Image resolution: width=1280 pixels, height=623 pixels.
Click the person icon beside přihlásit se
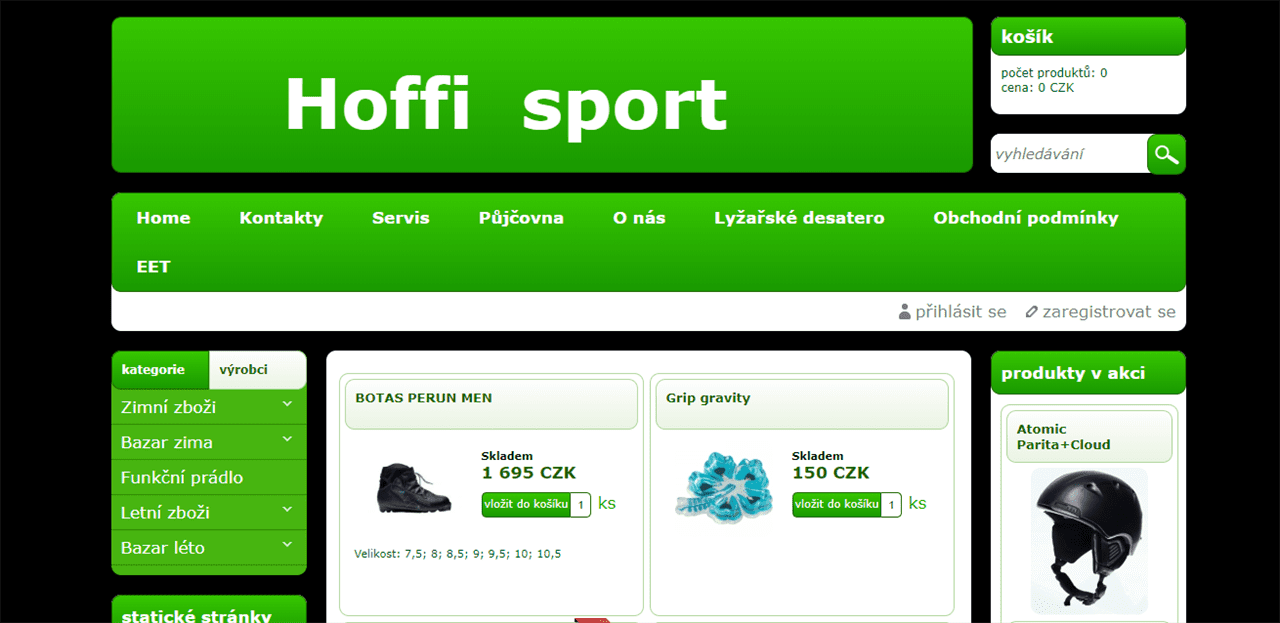point(905,312)
